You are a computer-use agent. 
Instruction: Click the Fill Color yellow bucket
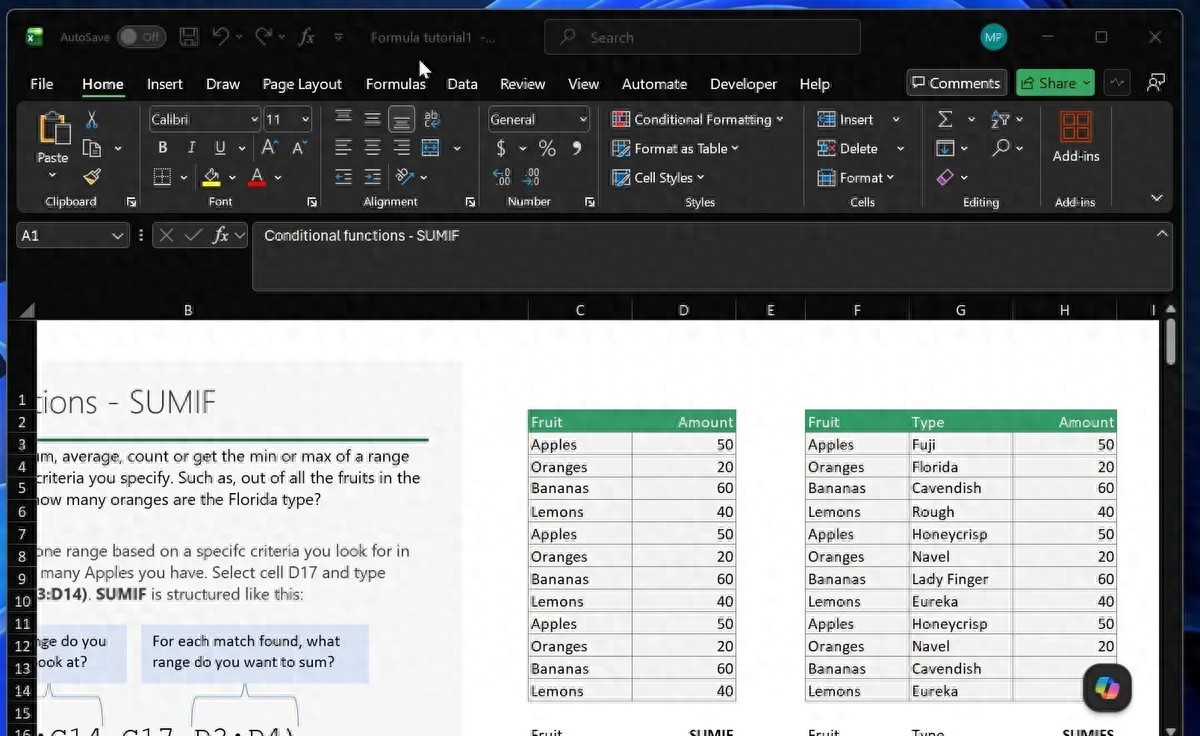tap(211, 177)
